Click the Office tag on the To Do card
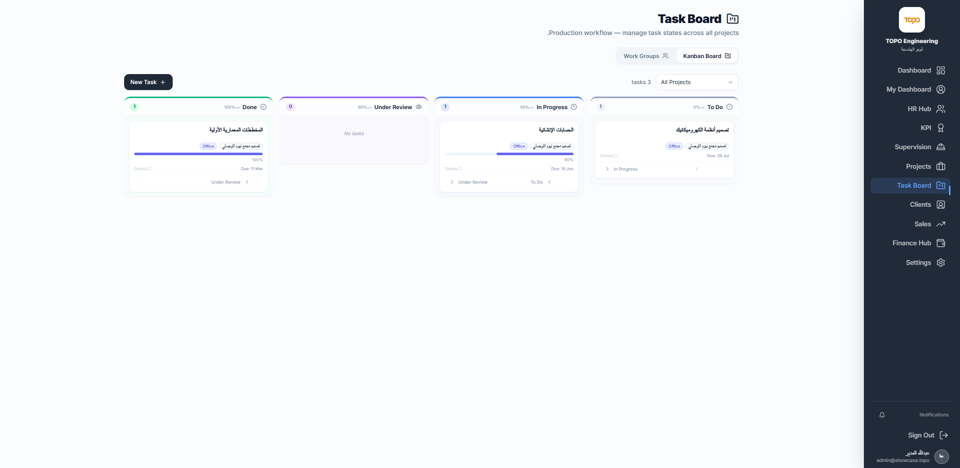This screenshot has width=960, height=468. click(674, 146)
